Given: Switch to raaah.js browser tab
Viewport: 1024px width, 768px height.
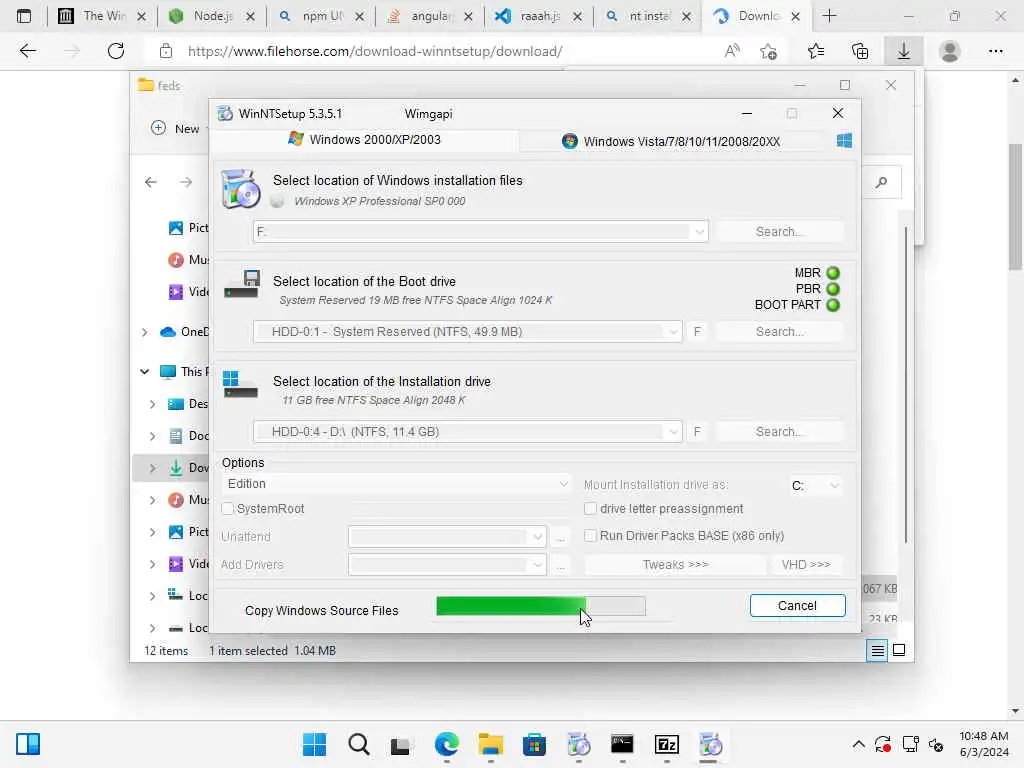Looking at the screenshot, I should tap(539, 16).
